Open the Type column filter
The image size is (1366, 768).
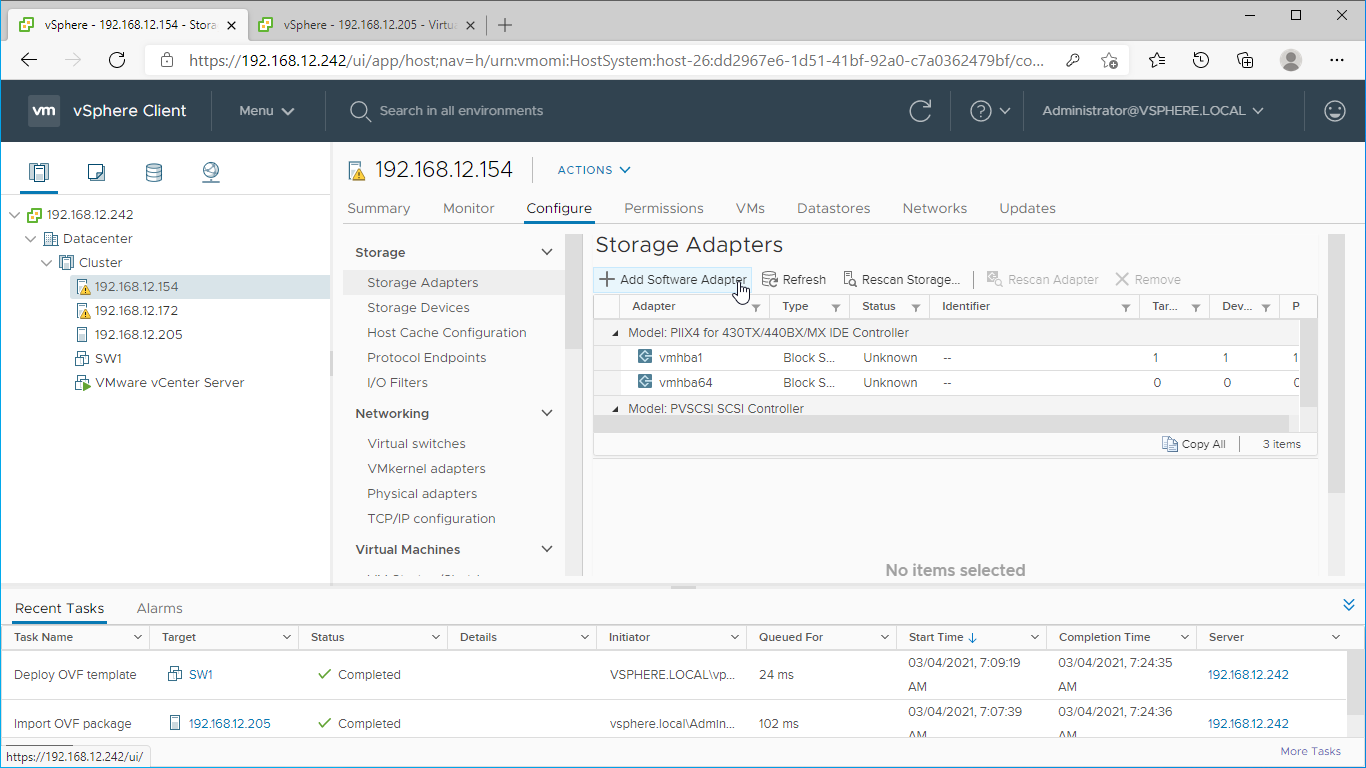pyautogui.click(x=836, y=308)
